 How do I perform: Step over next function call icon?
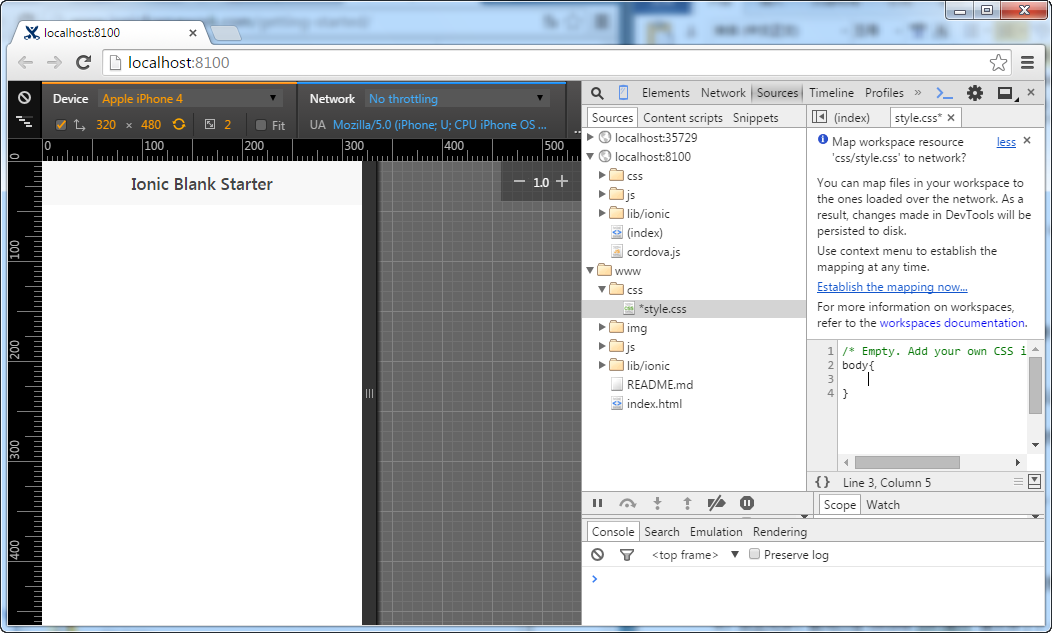tap(627, 503)
